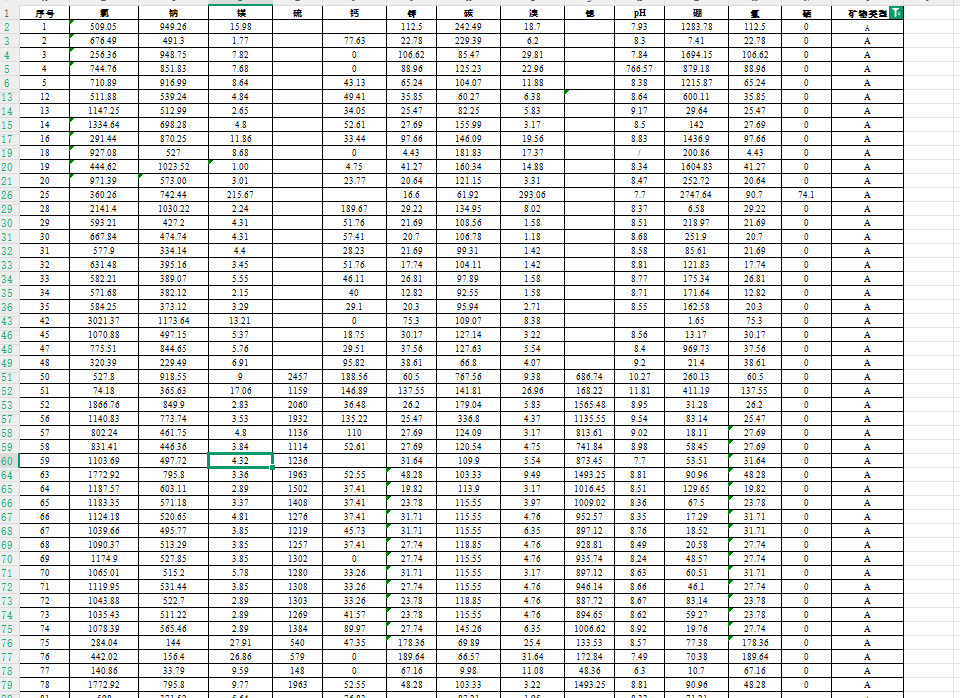Click cell with value 48.36
Screen dimensions: 960x698
(589, 670)
